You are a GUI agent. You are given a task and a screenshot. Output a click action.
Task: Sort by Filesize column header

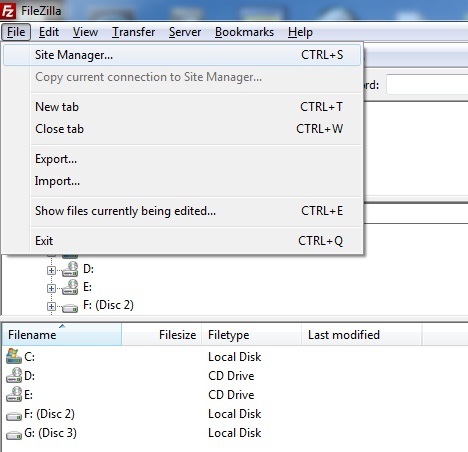coord(162,335)
